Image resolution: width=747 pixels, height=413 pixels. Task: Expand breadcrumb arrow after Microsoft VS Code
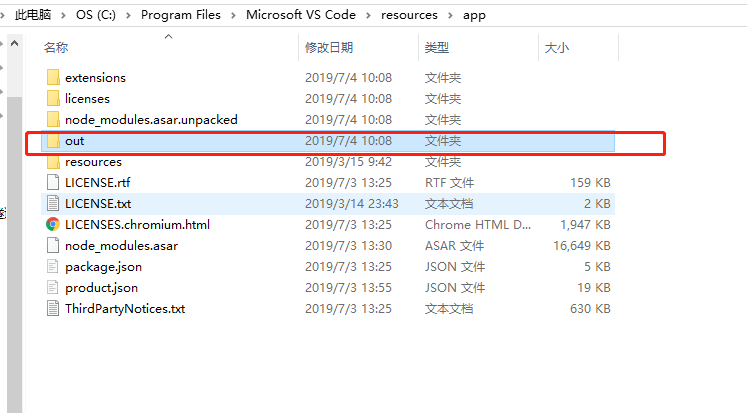[x=371, y=16]
